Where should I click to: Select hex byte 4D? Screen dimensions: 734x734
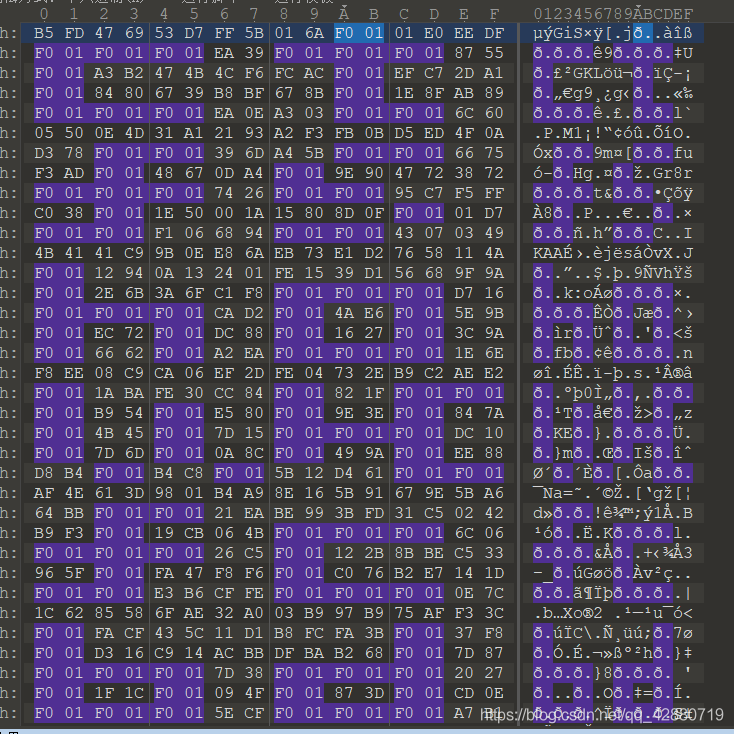(134, 133)
